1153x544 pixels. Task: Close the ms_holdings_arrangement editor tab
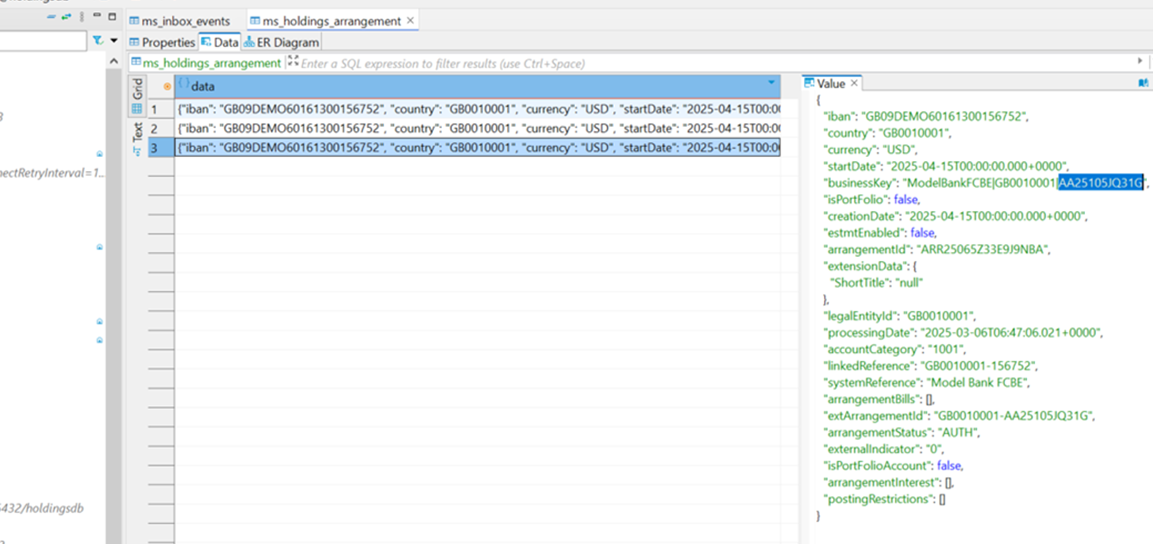[x=411, y=20]
